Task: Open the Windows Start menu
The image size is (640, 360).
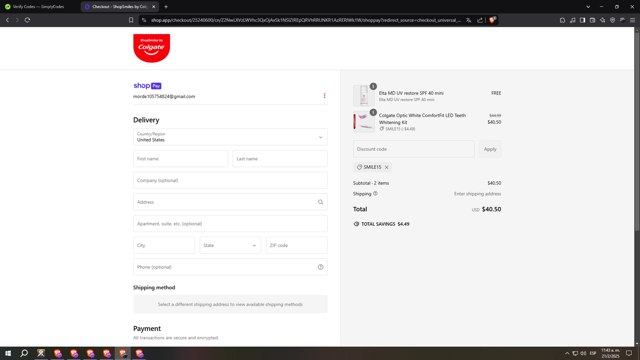Action: (x=8, y=353)
